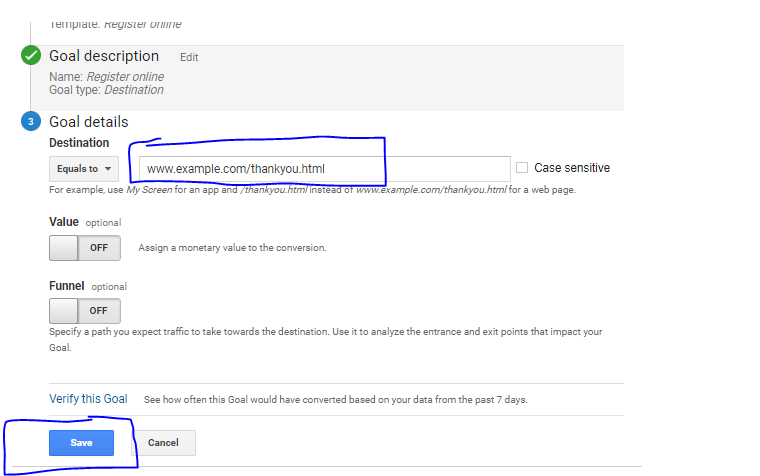Cancel goal creation
The height and width of the screenshot is (476, 760).
point(163,443)
